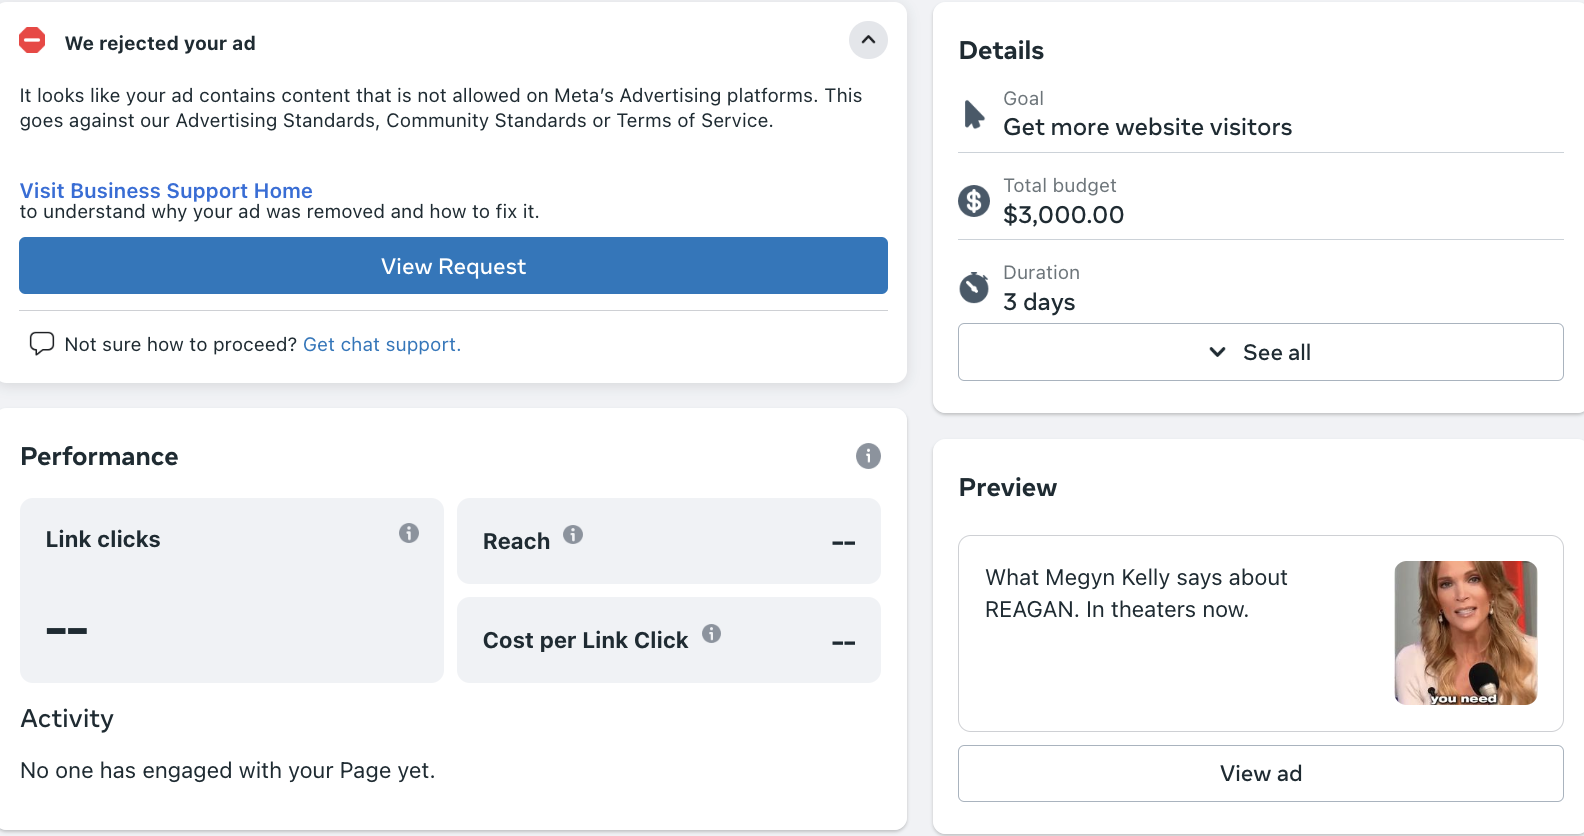
Task: Click the We rejected your ad heading
Action: pos(160,43)
